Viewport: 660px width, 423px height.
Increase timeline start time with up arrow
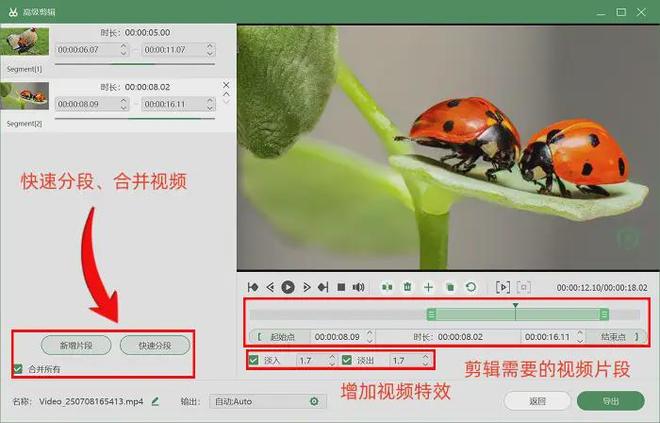click(370, 333)
